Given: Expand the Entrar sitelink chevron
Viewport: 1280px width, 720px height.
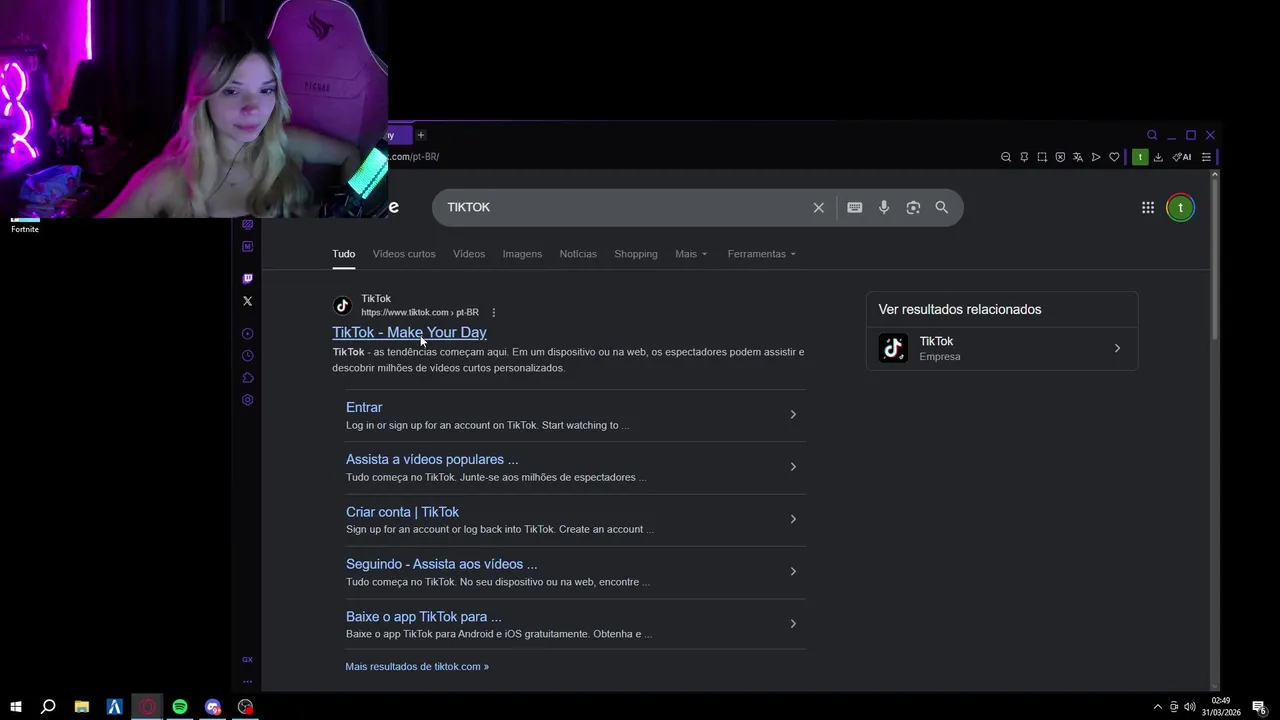Looking at the screenshot, I should (793, 415).
